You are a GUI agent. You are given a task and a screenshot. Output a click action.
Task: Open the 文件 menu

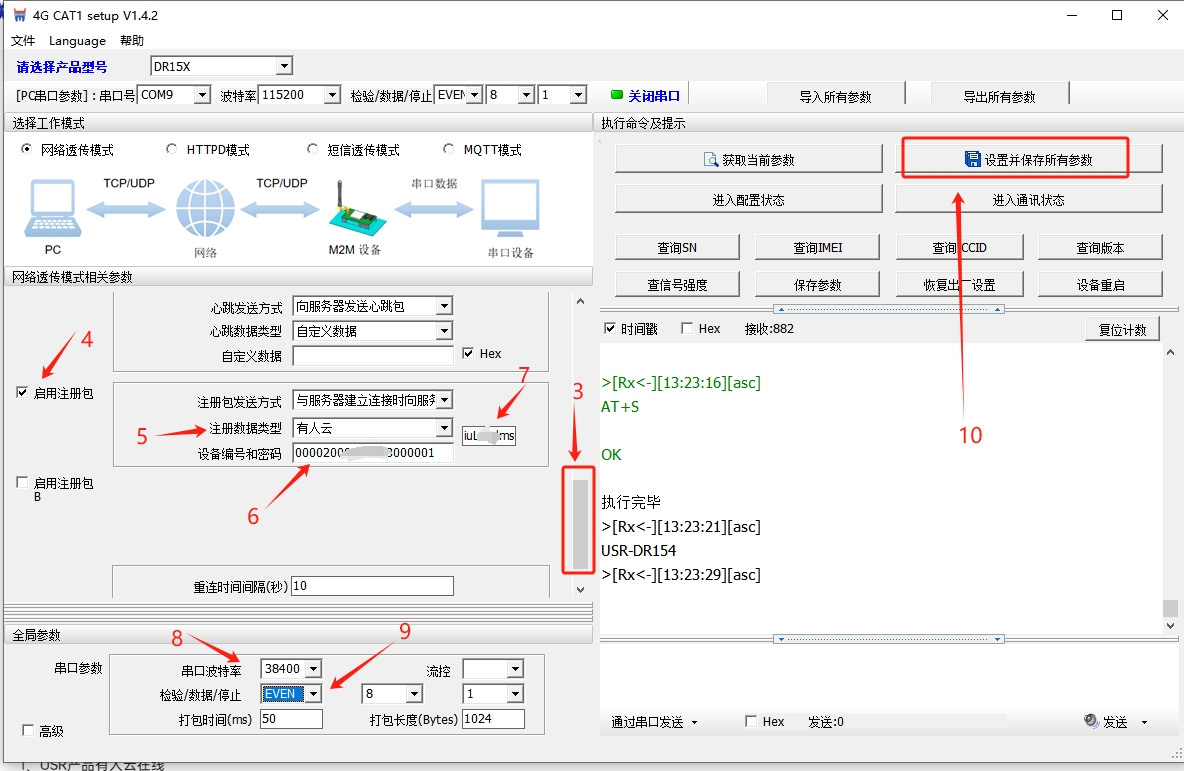click(23, 41)
